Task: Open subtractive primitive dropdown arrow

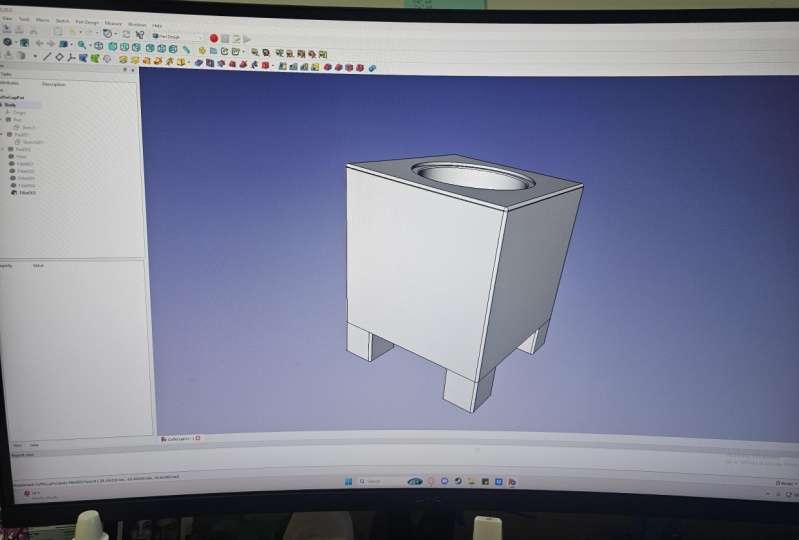Action: point(273,65)
